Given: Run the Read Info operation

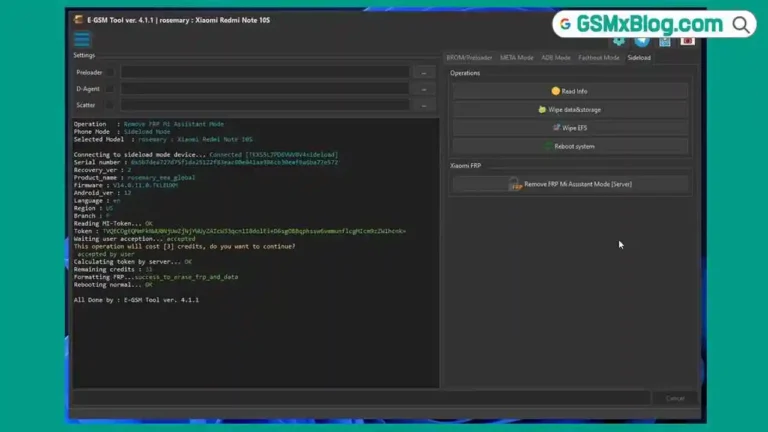Looking at the screenshot, I should [x=570, y=91].
